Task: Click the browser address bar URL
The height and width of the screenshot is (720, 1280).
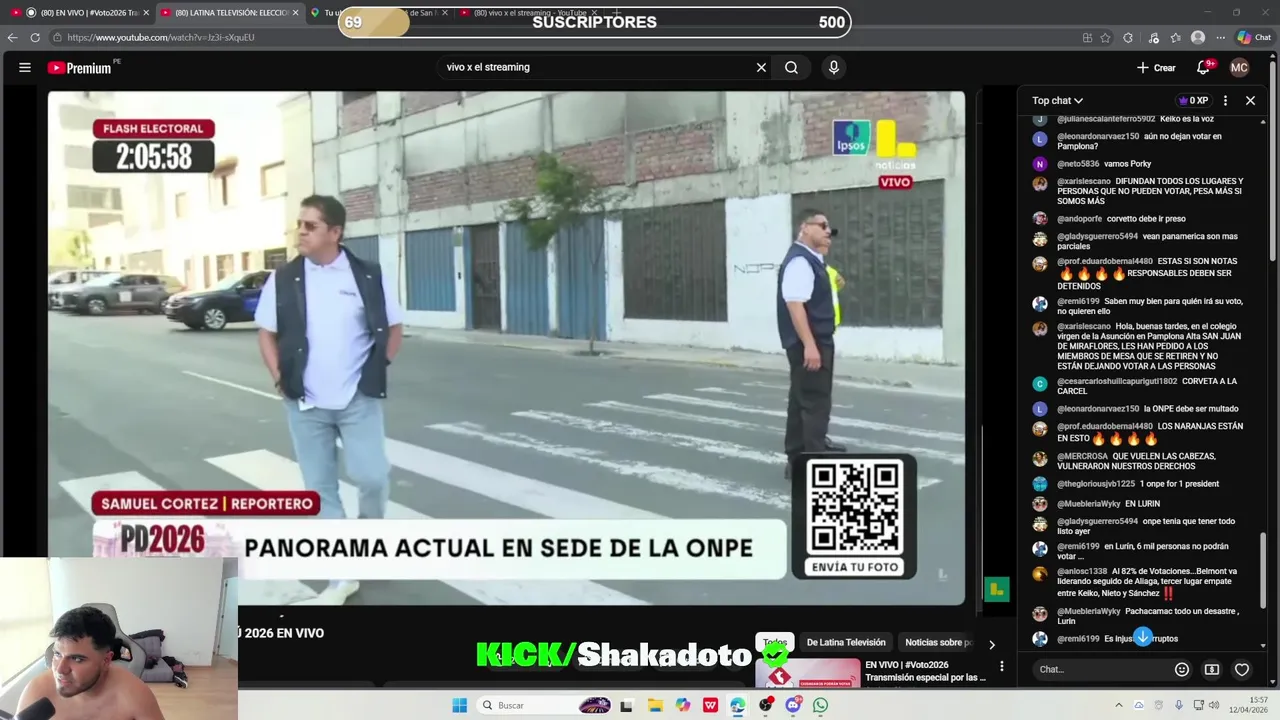Action: (160, 37)
